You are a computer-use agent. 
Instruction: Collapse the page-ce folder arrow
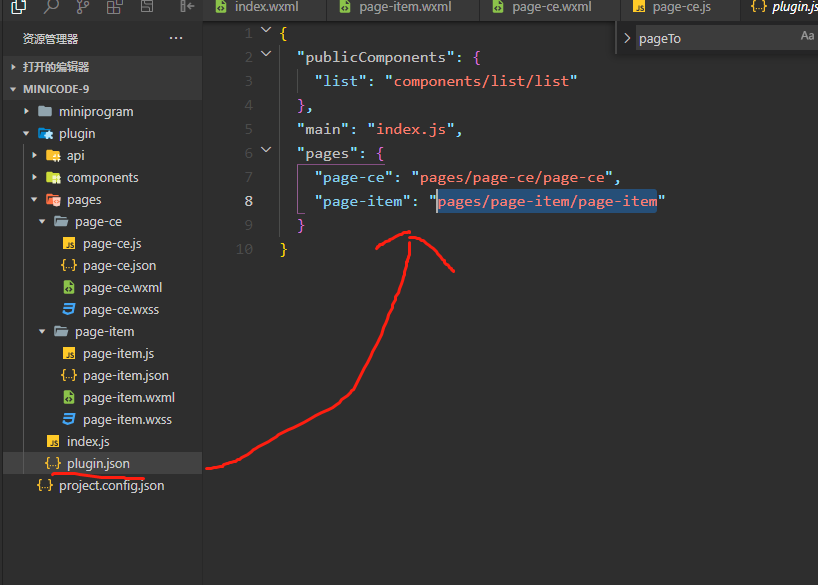point(42,222)
